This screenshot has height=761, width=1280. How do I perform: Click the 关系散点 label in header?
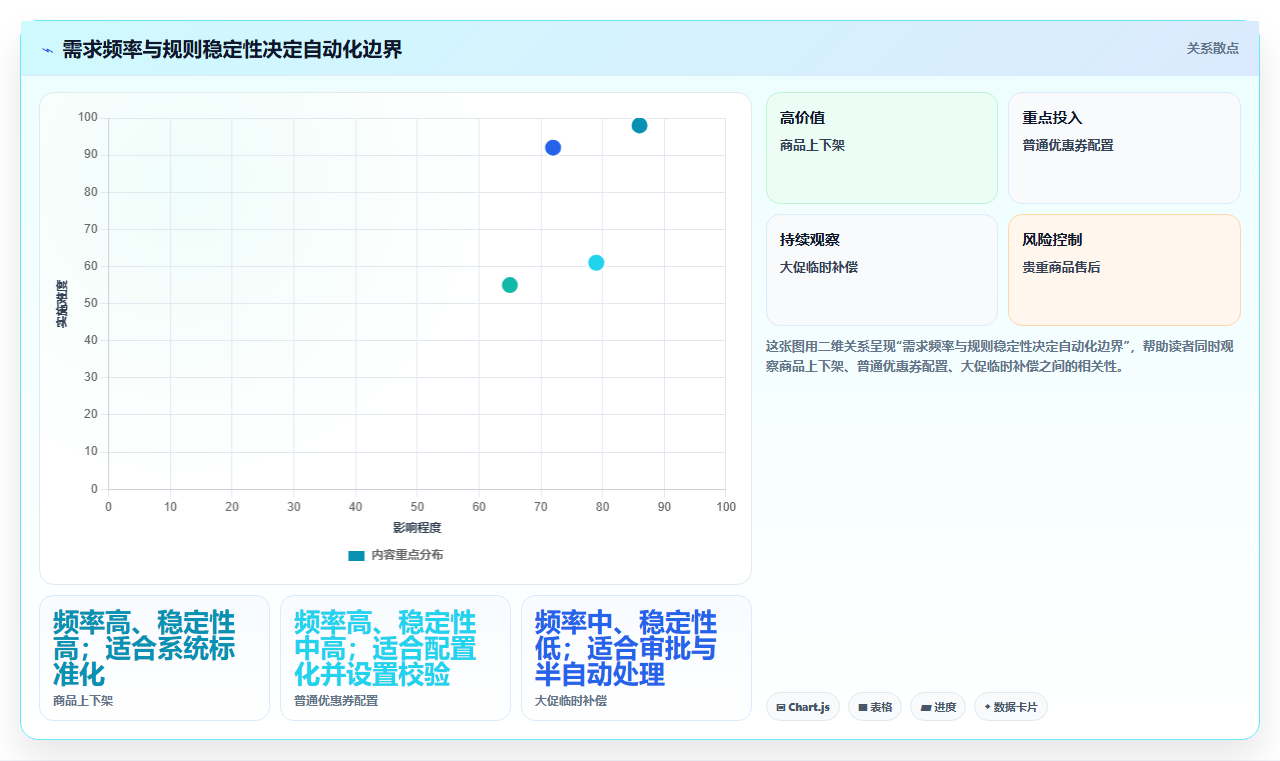[1212, 48]
